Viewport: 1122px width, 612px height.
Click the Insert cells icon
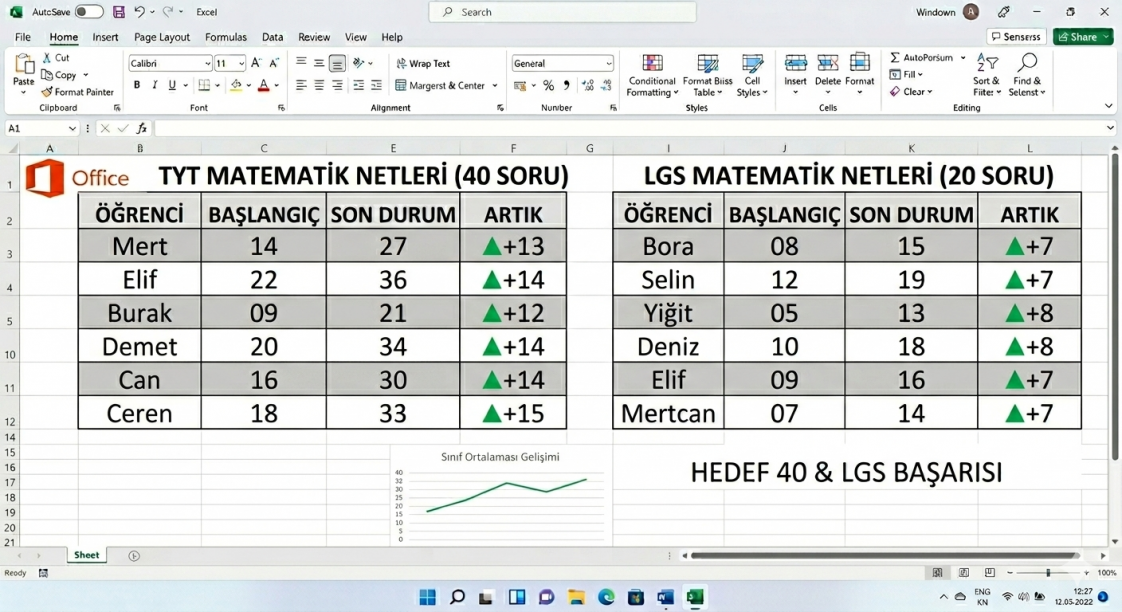(795, 64)
